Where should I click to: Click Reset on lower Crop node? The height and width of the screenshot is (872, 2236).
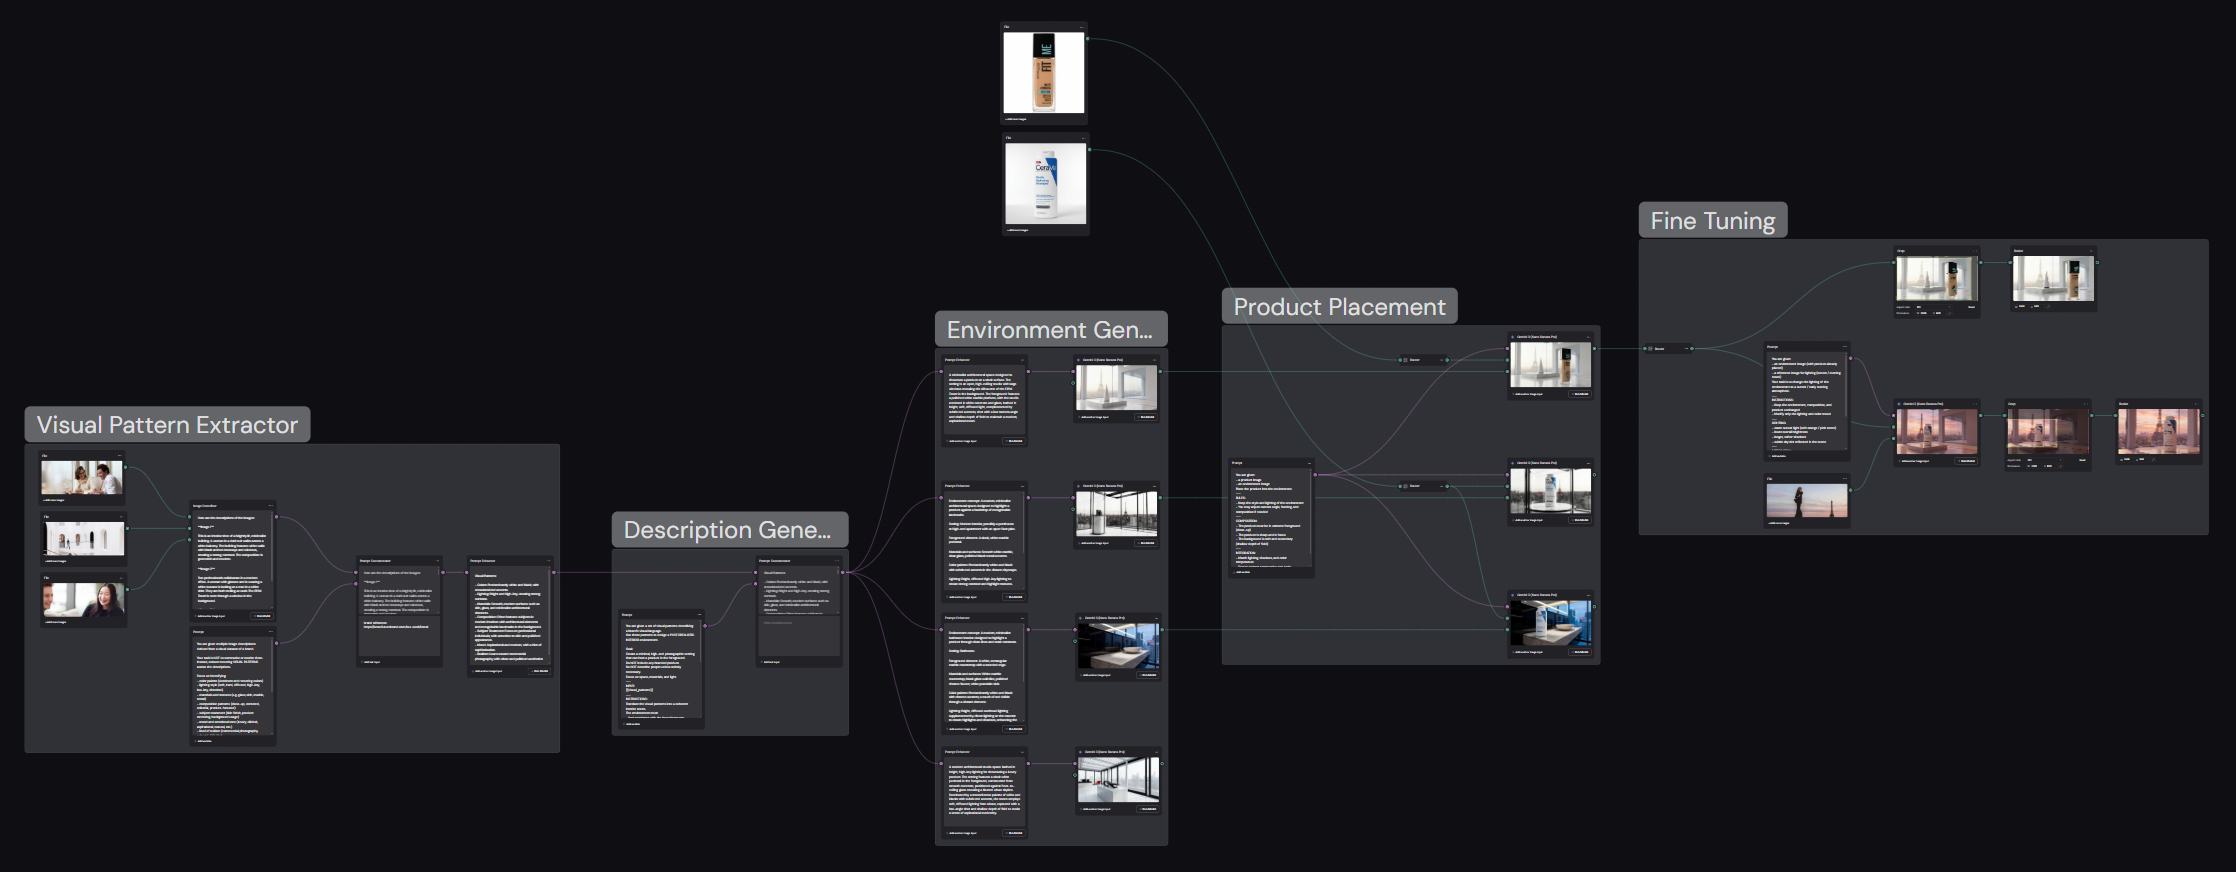click(2083, 460)
